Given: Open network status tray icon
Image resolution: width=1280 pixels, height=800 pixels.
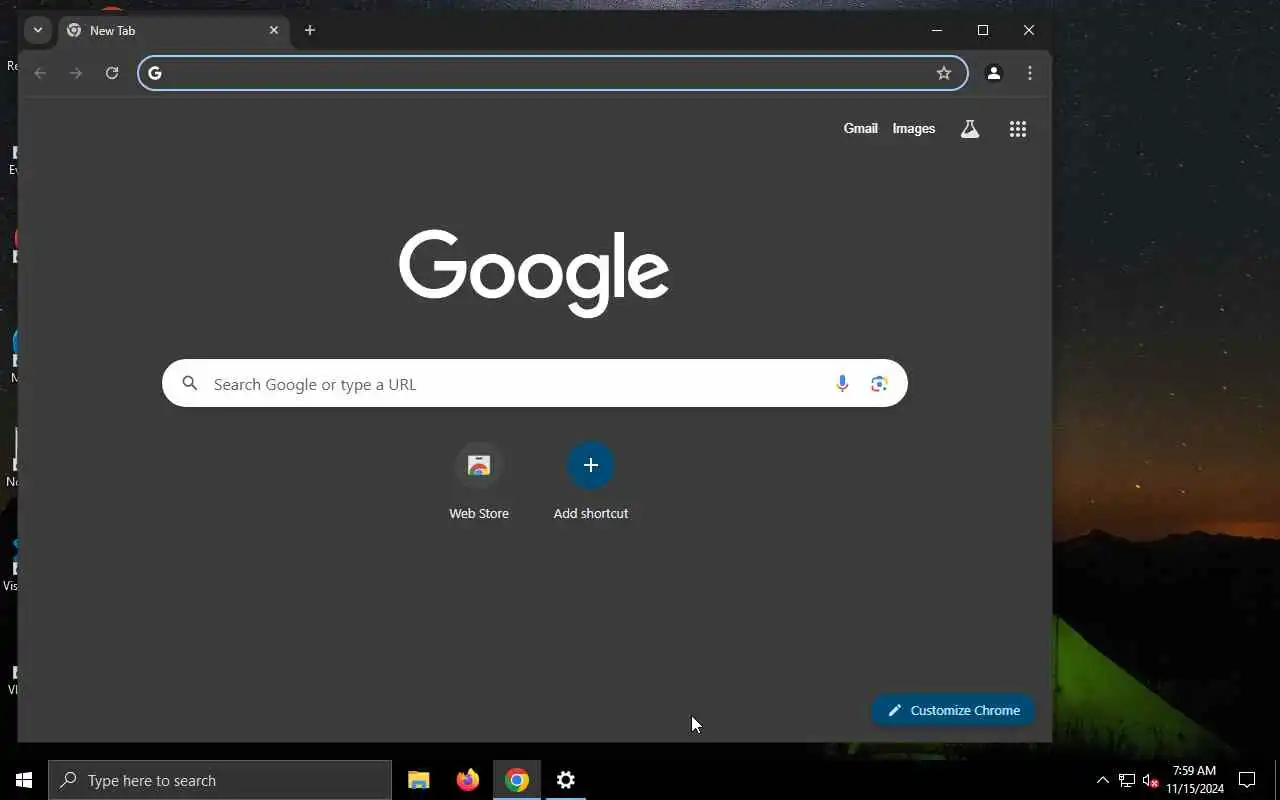Looking at the screenshot, I should click(1127, 780).
